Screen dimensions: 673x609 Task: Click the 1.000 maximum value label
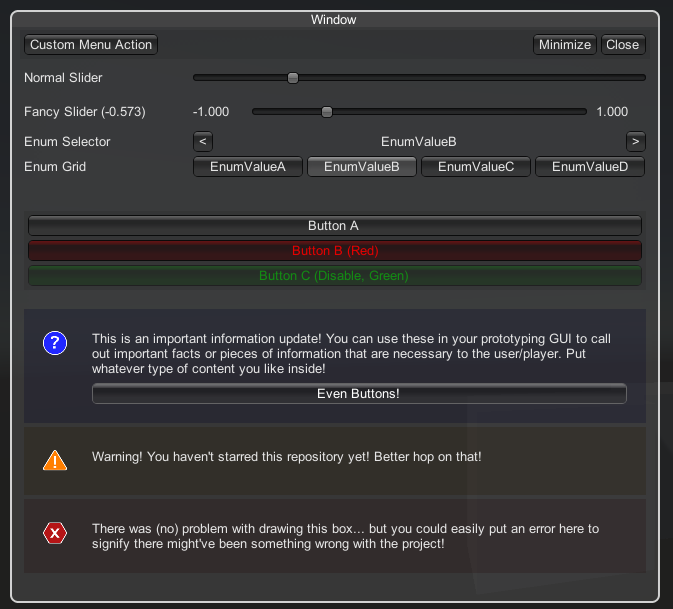(x=612, y=112)
